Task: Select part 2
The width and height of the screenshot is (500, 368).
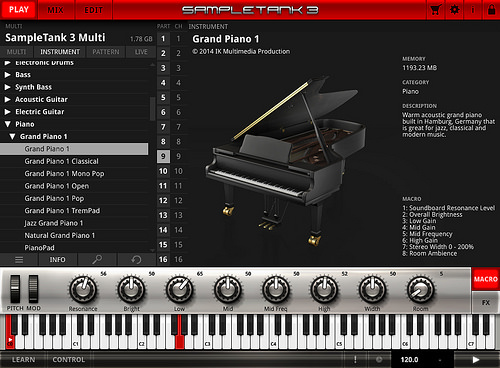Action: click(163, 53)
